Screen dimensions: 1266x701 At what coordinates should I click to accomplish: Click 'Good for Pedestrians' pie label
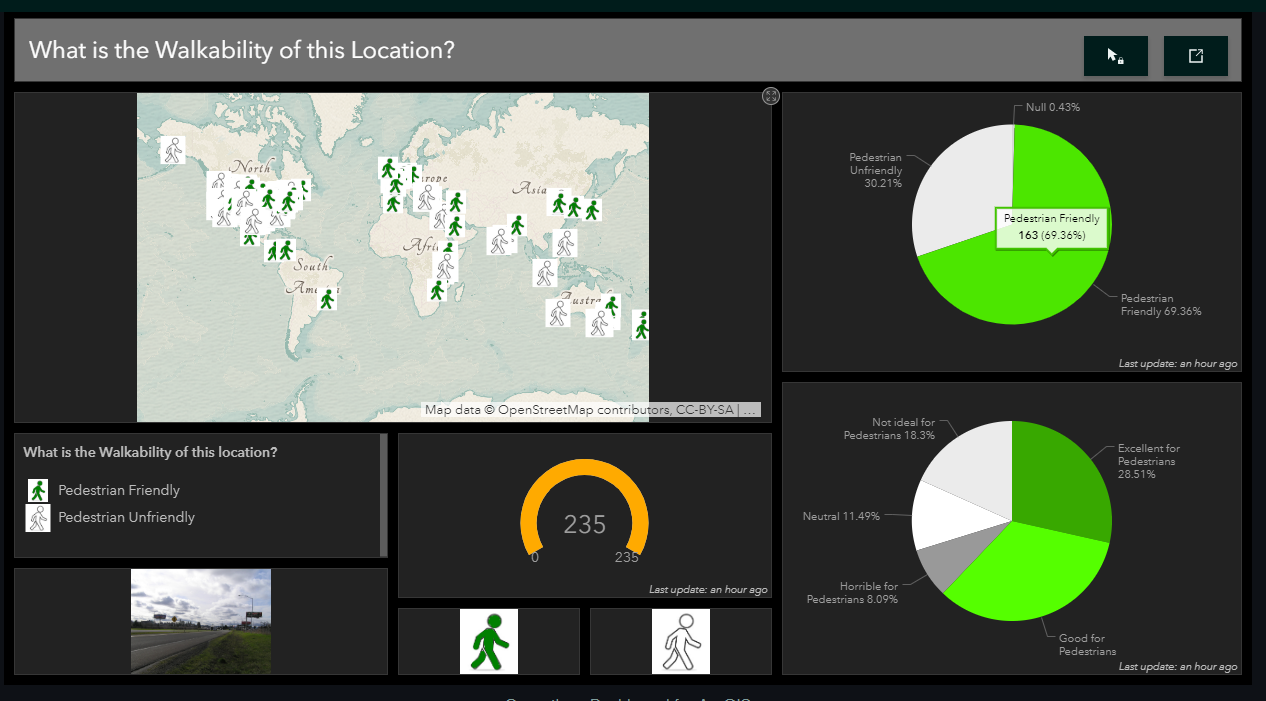(x=1088, y=645)
